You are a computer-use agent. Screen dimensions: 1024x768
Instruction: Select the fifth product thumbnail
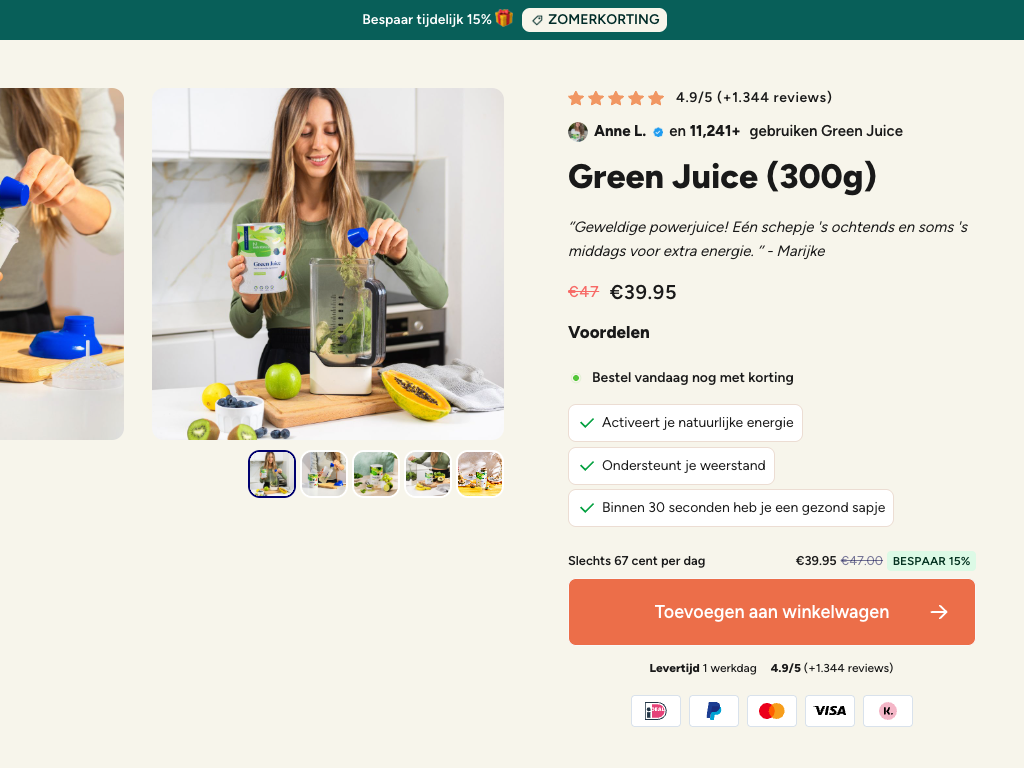(x=480, y=474)
